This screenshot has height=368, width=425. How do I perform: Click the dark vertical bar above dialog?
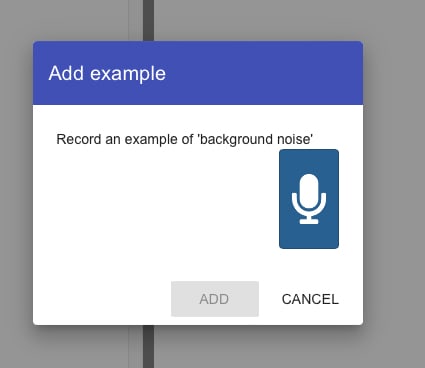pos(149,20)
